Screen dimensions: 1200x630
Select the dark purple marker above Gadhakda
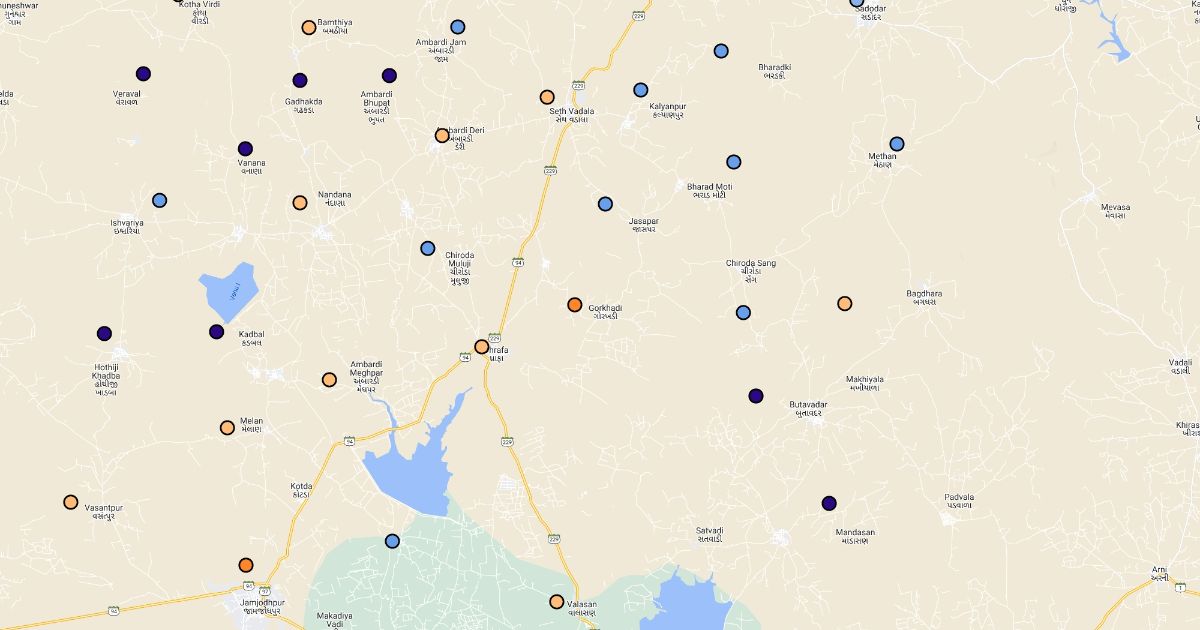tap(300, 80)
